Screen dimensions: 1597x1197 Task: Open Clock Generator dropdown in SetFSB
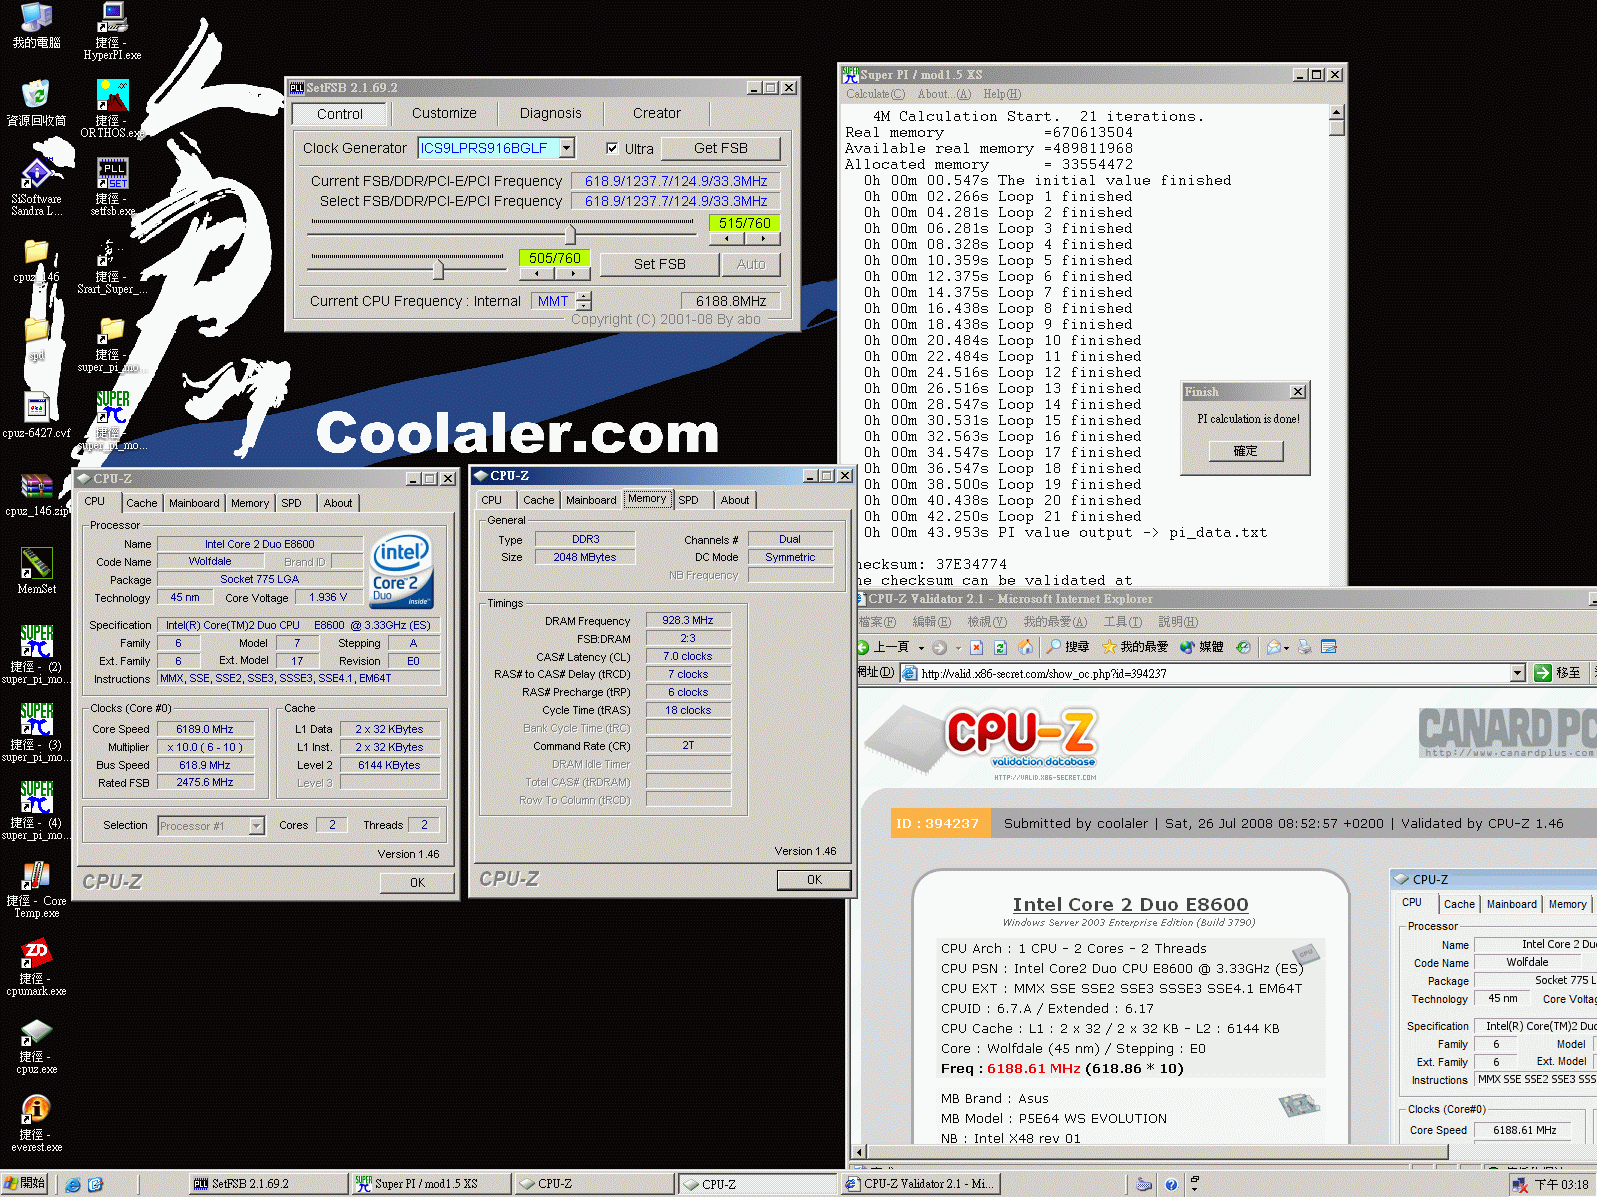tap(566, 148)
